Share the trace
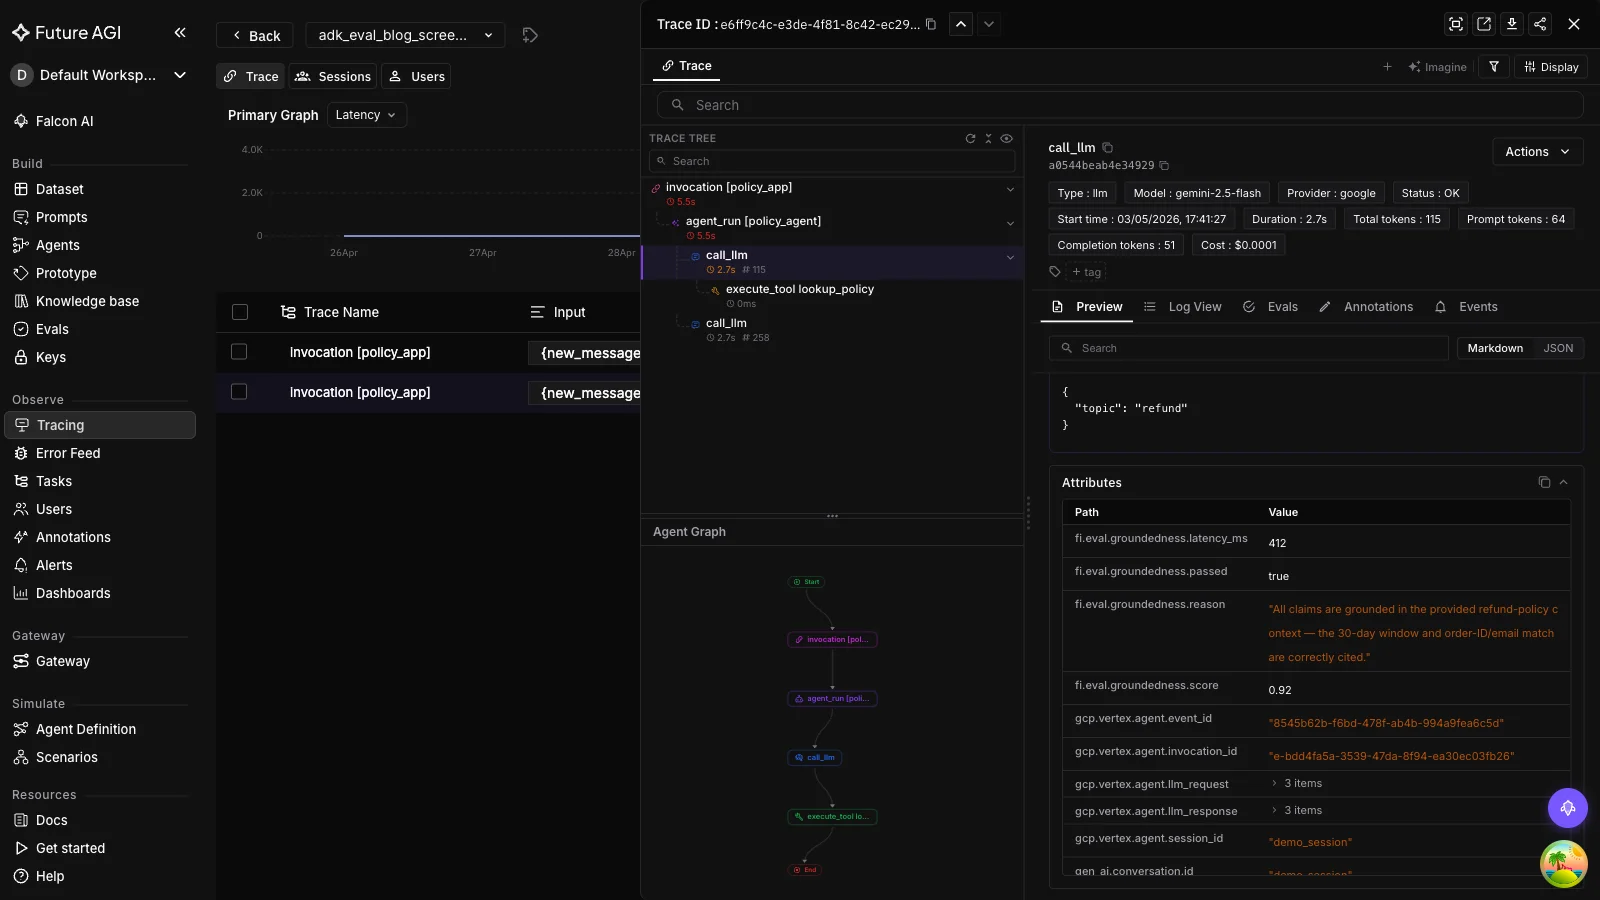 point(1540,24)
